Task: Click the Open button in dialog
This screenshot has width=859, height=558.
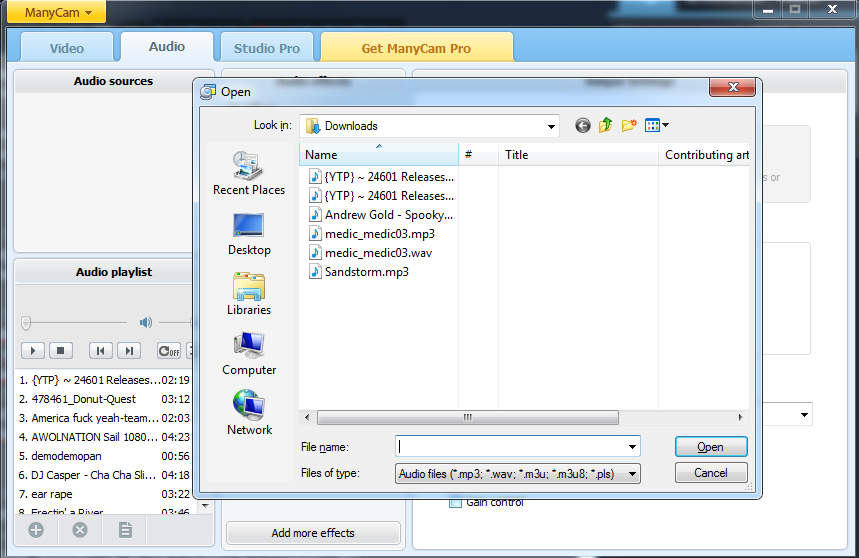Action: pyautogui.click(x=711, y=447)
